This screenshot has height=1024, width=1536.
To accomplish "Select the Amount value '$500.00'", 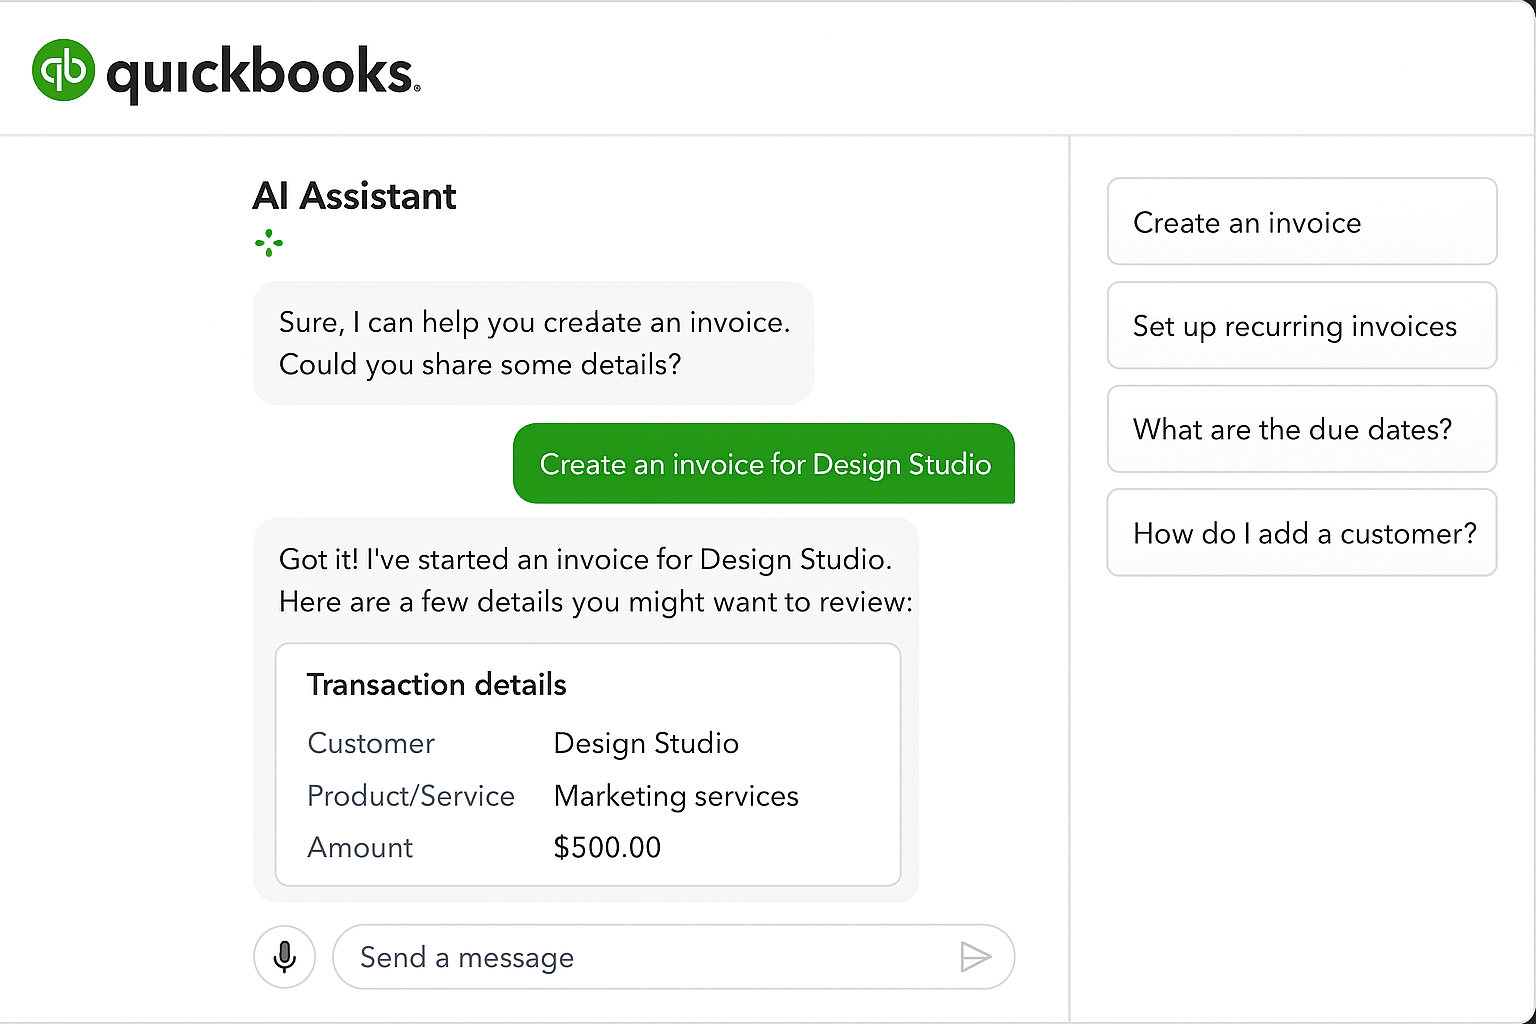I will pyautogui.click(x=607, y=847).
